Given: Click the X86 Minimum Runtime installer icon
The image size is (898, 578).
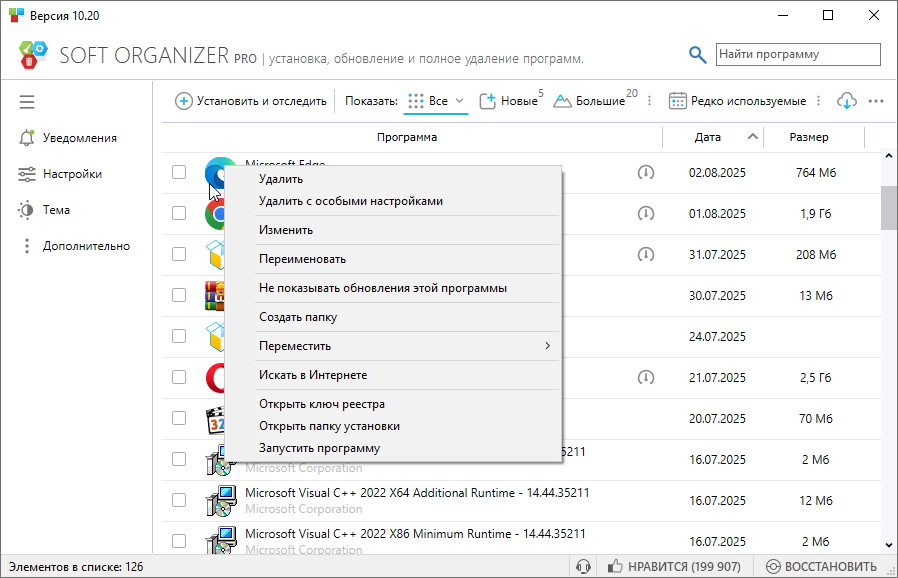Looking at the screenshot, I should [x=221, y=541].
